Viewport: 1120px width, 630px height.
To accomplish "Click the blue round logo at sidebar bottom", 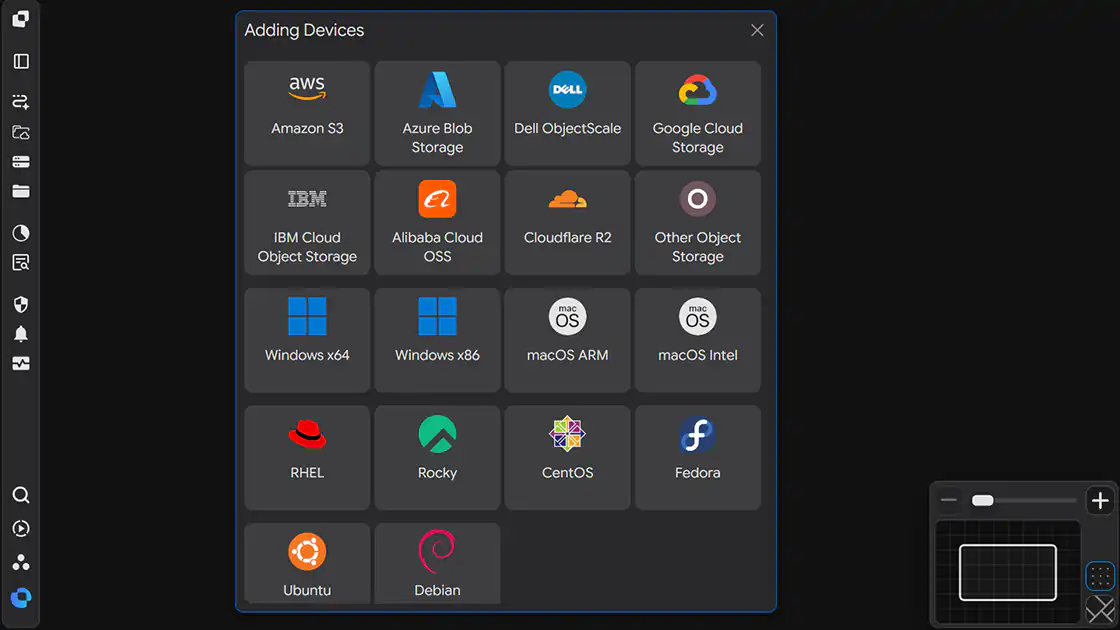I will pos(21,597).
